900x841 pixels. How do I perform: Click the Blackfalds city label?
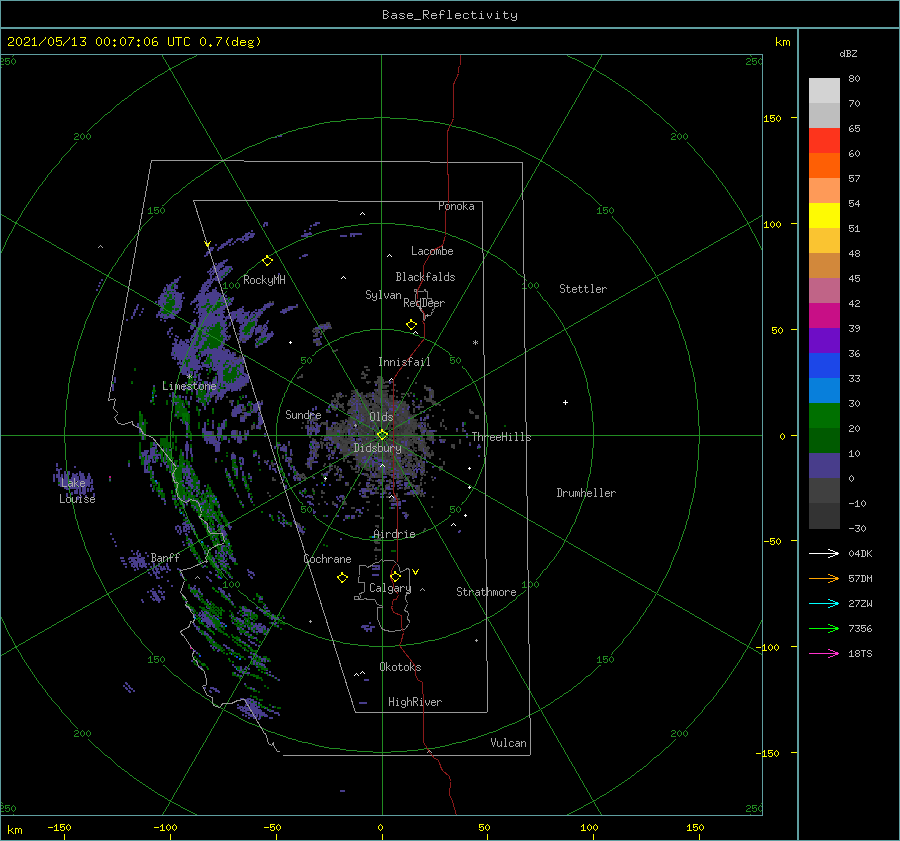[x=425, y=277]
